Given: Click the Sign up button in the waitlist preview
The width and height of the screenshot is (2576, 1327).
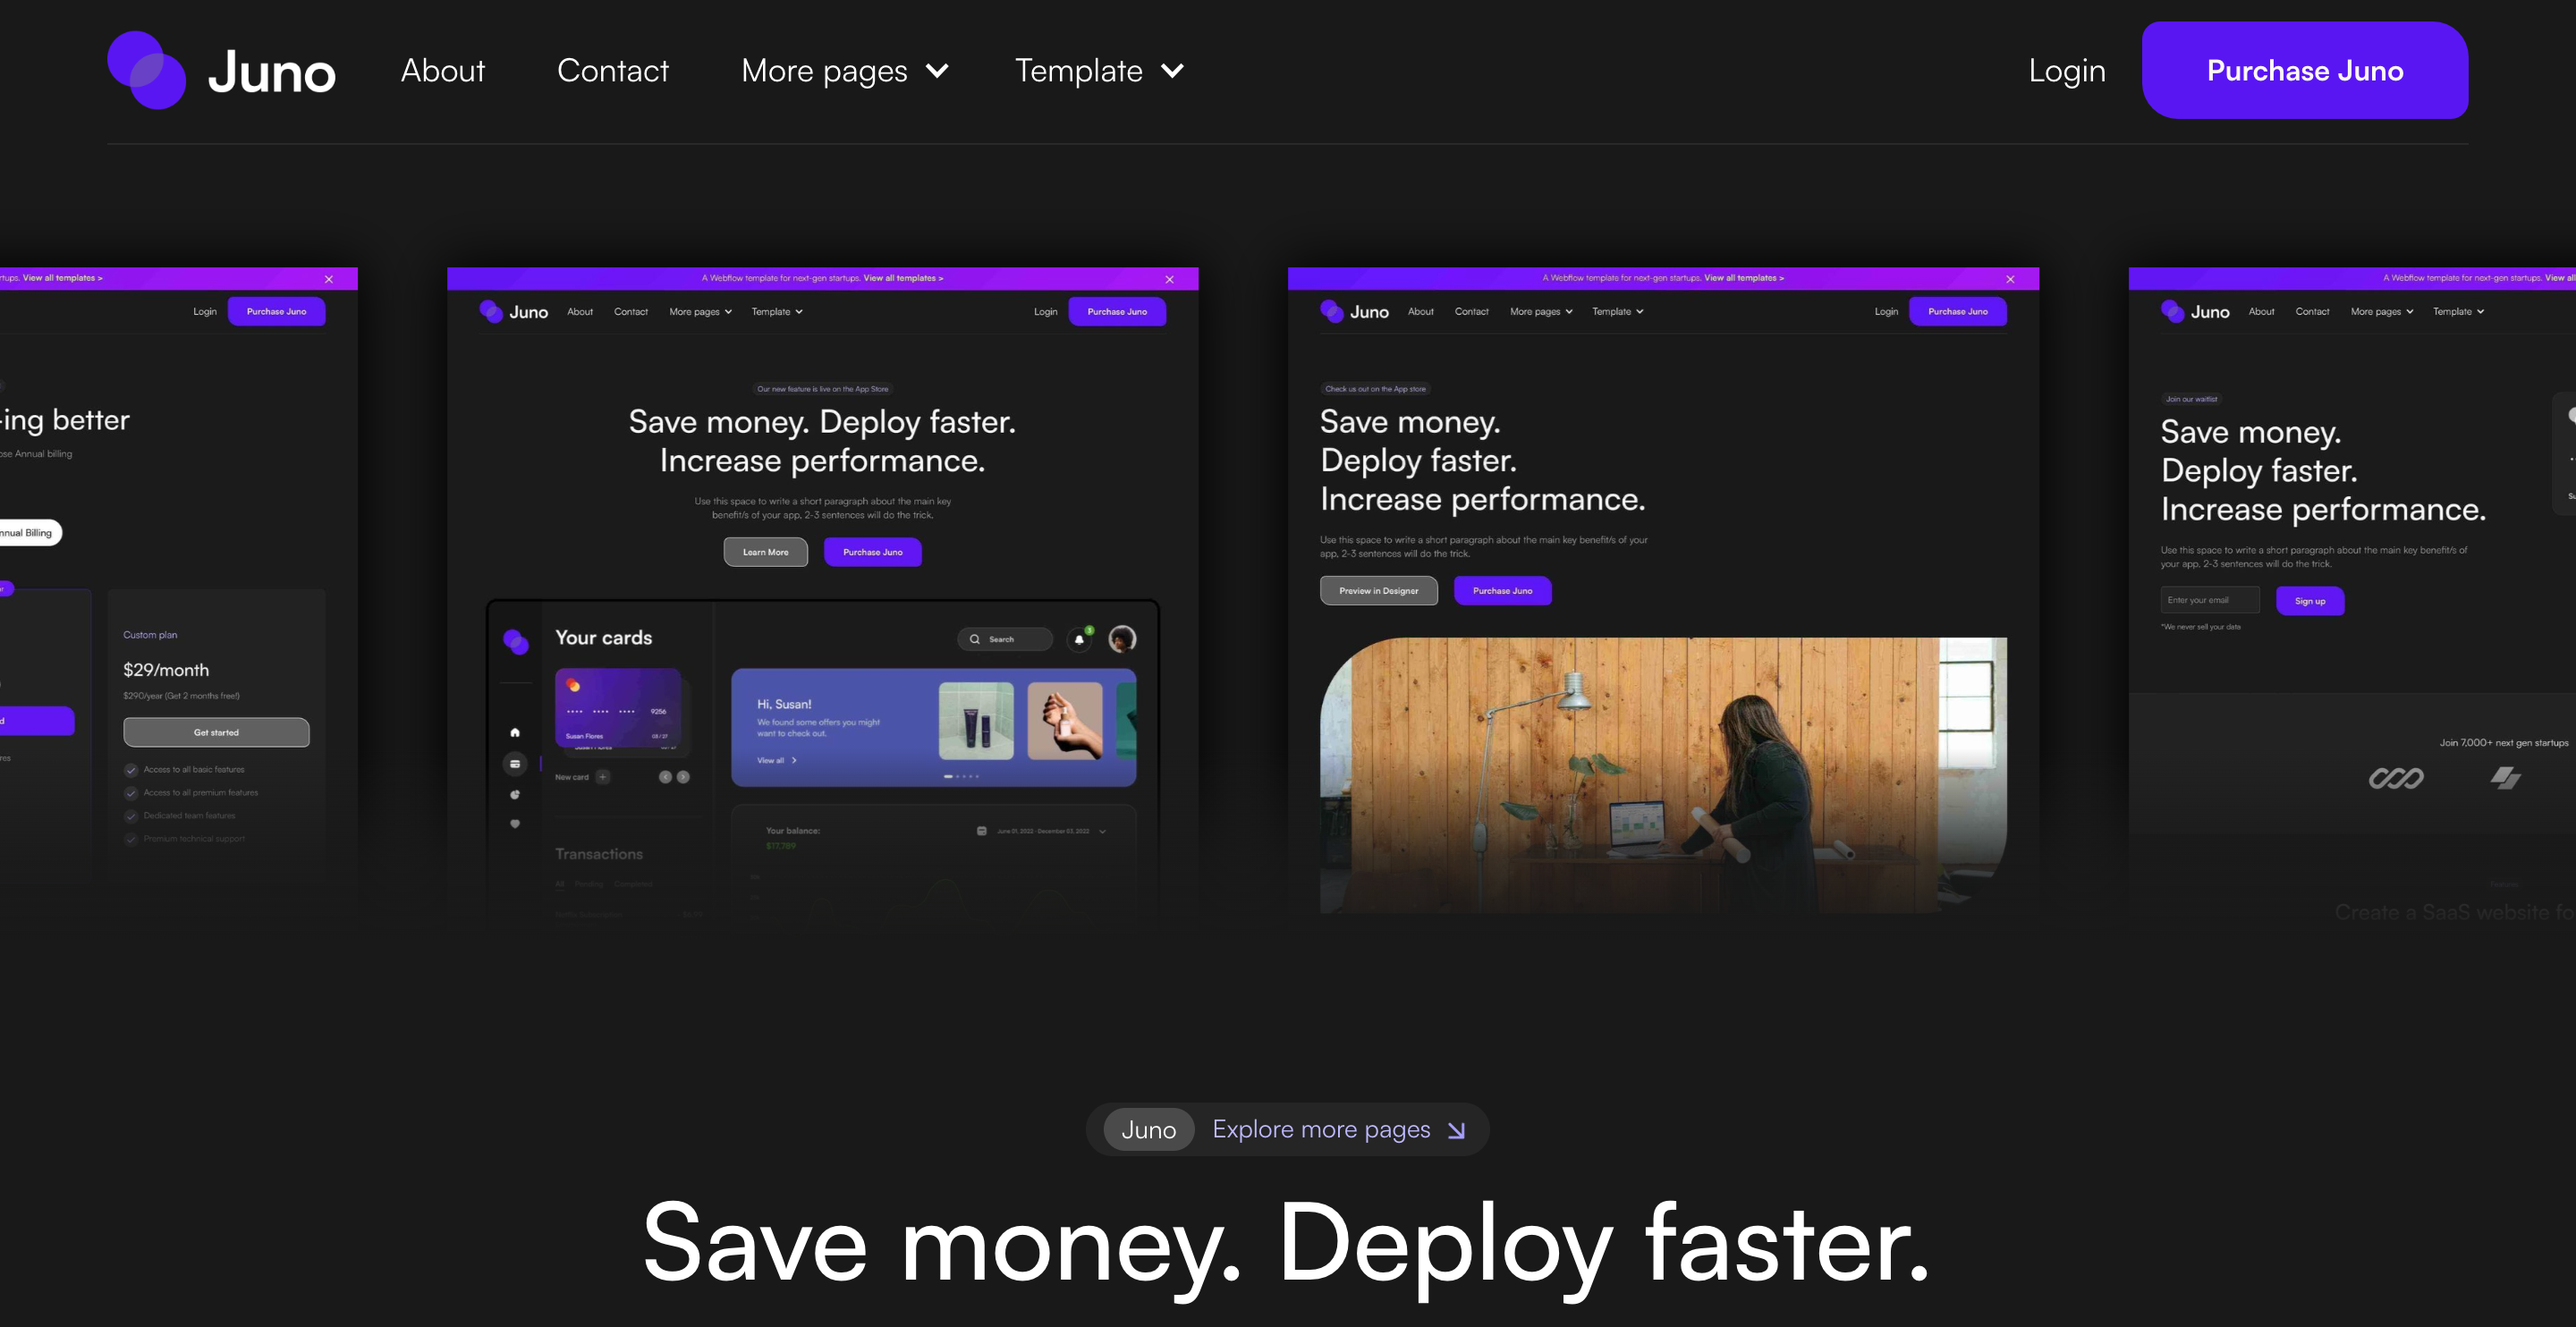Looking at the screenshot, I should (x=2310, y=601).
